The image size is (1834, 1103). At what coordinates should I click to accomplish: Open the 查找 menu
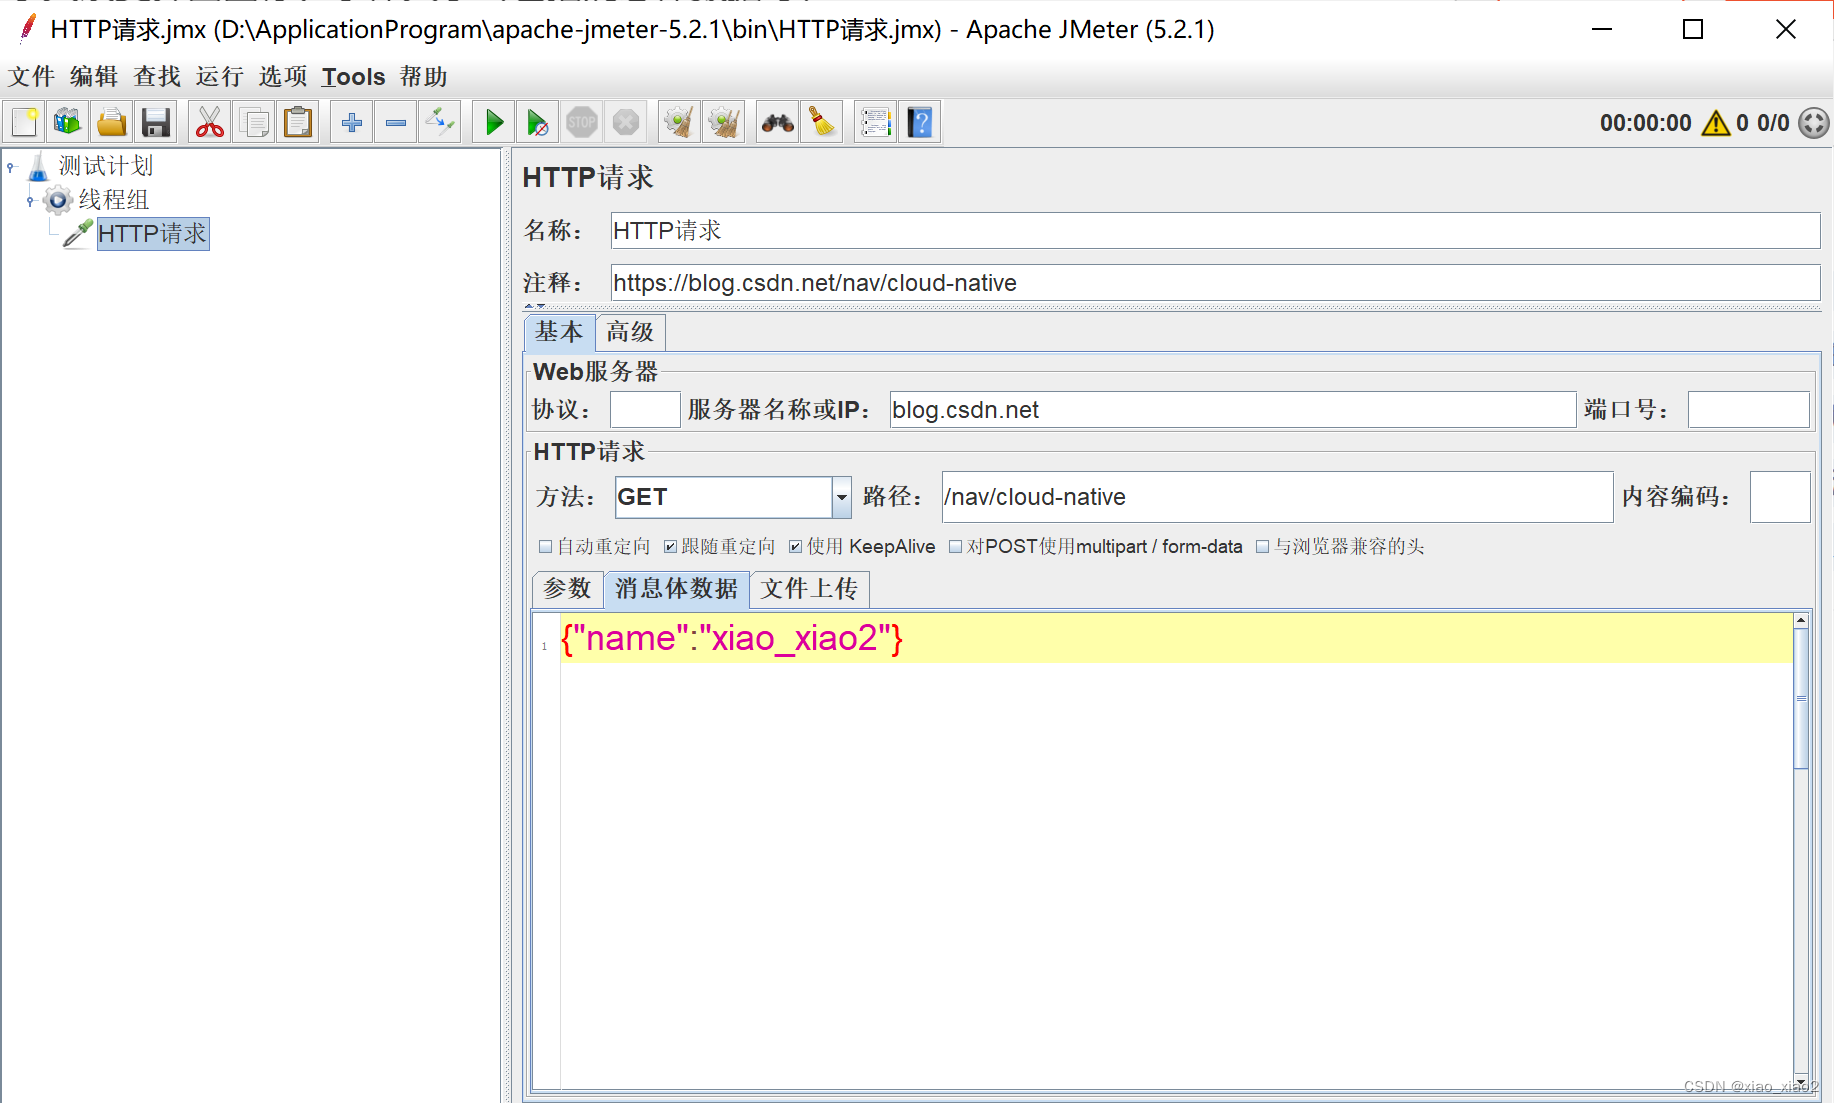pyautogui.click(x=157, y=77)
